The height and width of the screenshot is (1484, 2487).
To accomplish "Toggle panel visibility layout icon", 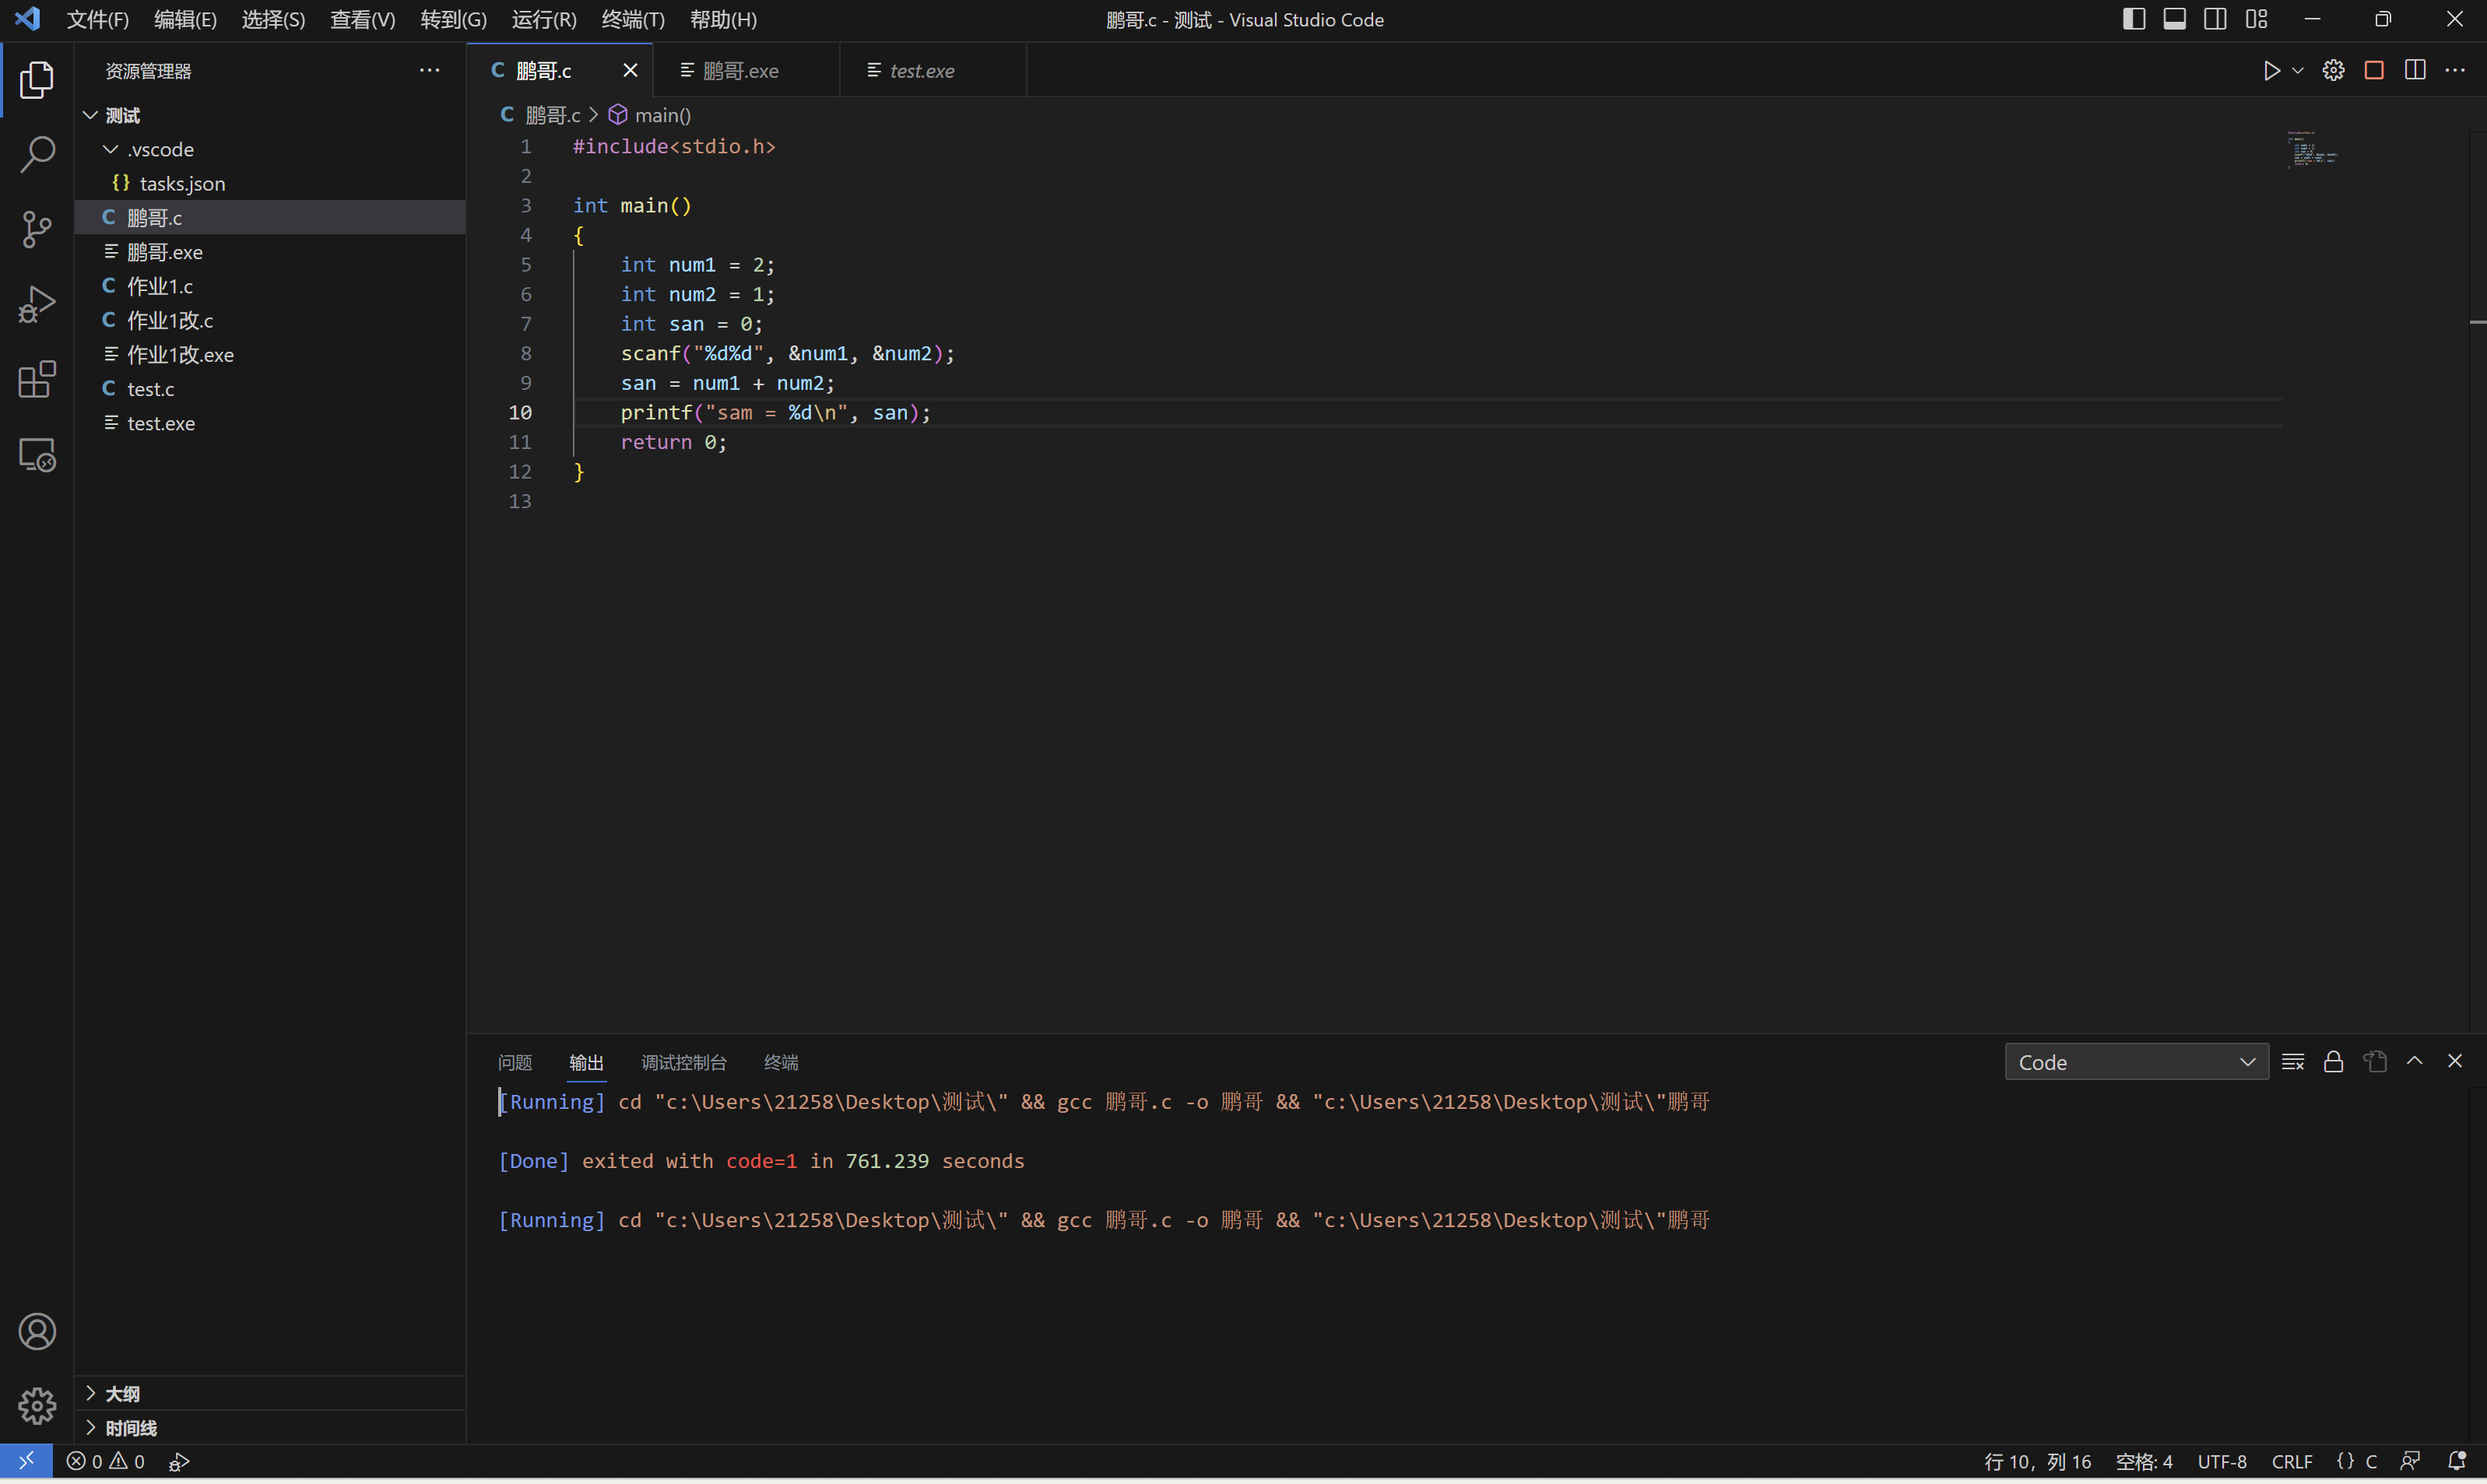I will (x=2174, y=19).
